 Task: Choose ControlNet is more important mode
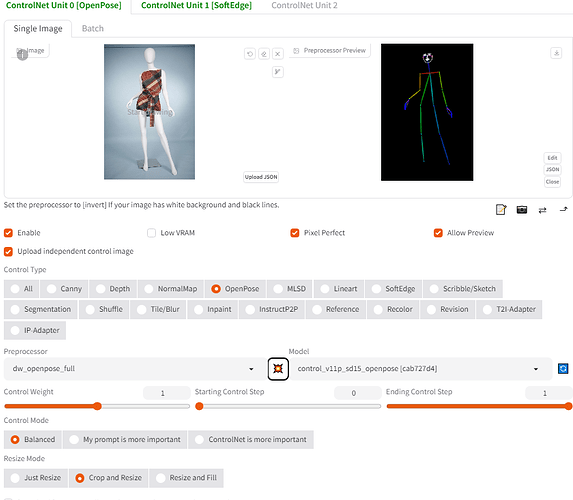coord(251,439)
